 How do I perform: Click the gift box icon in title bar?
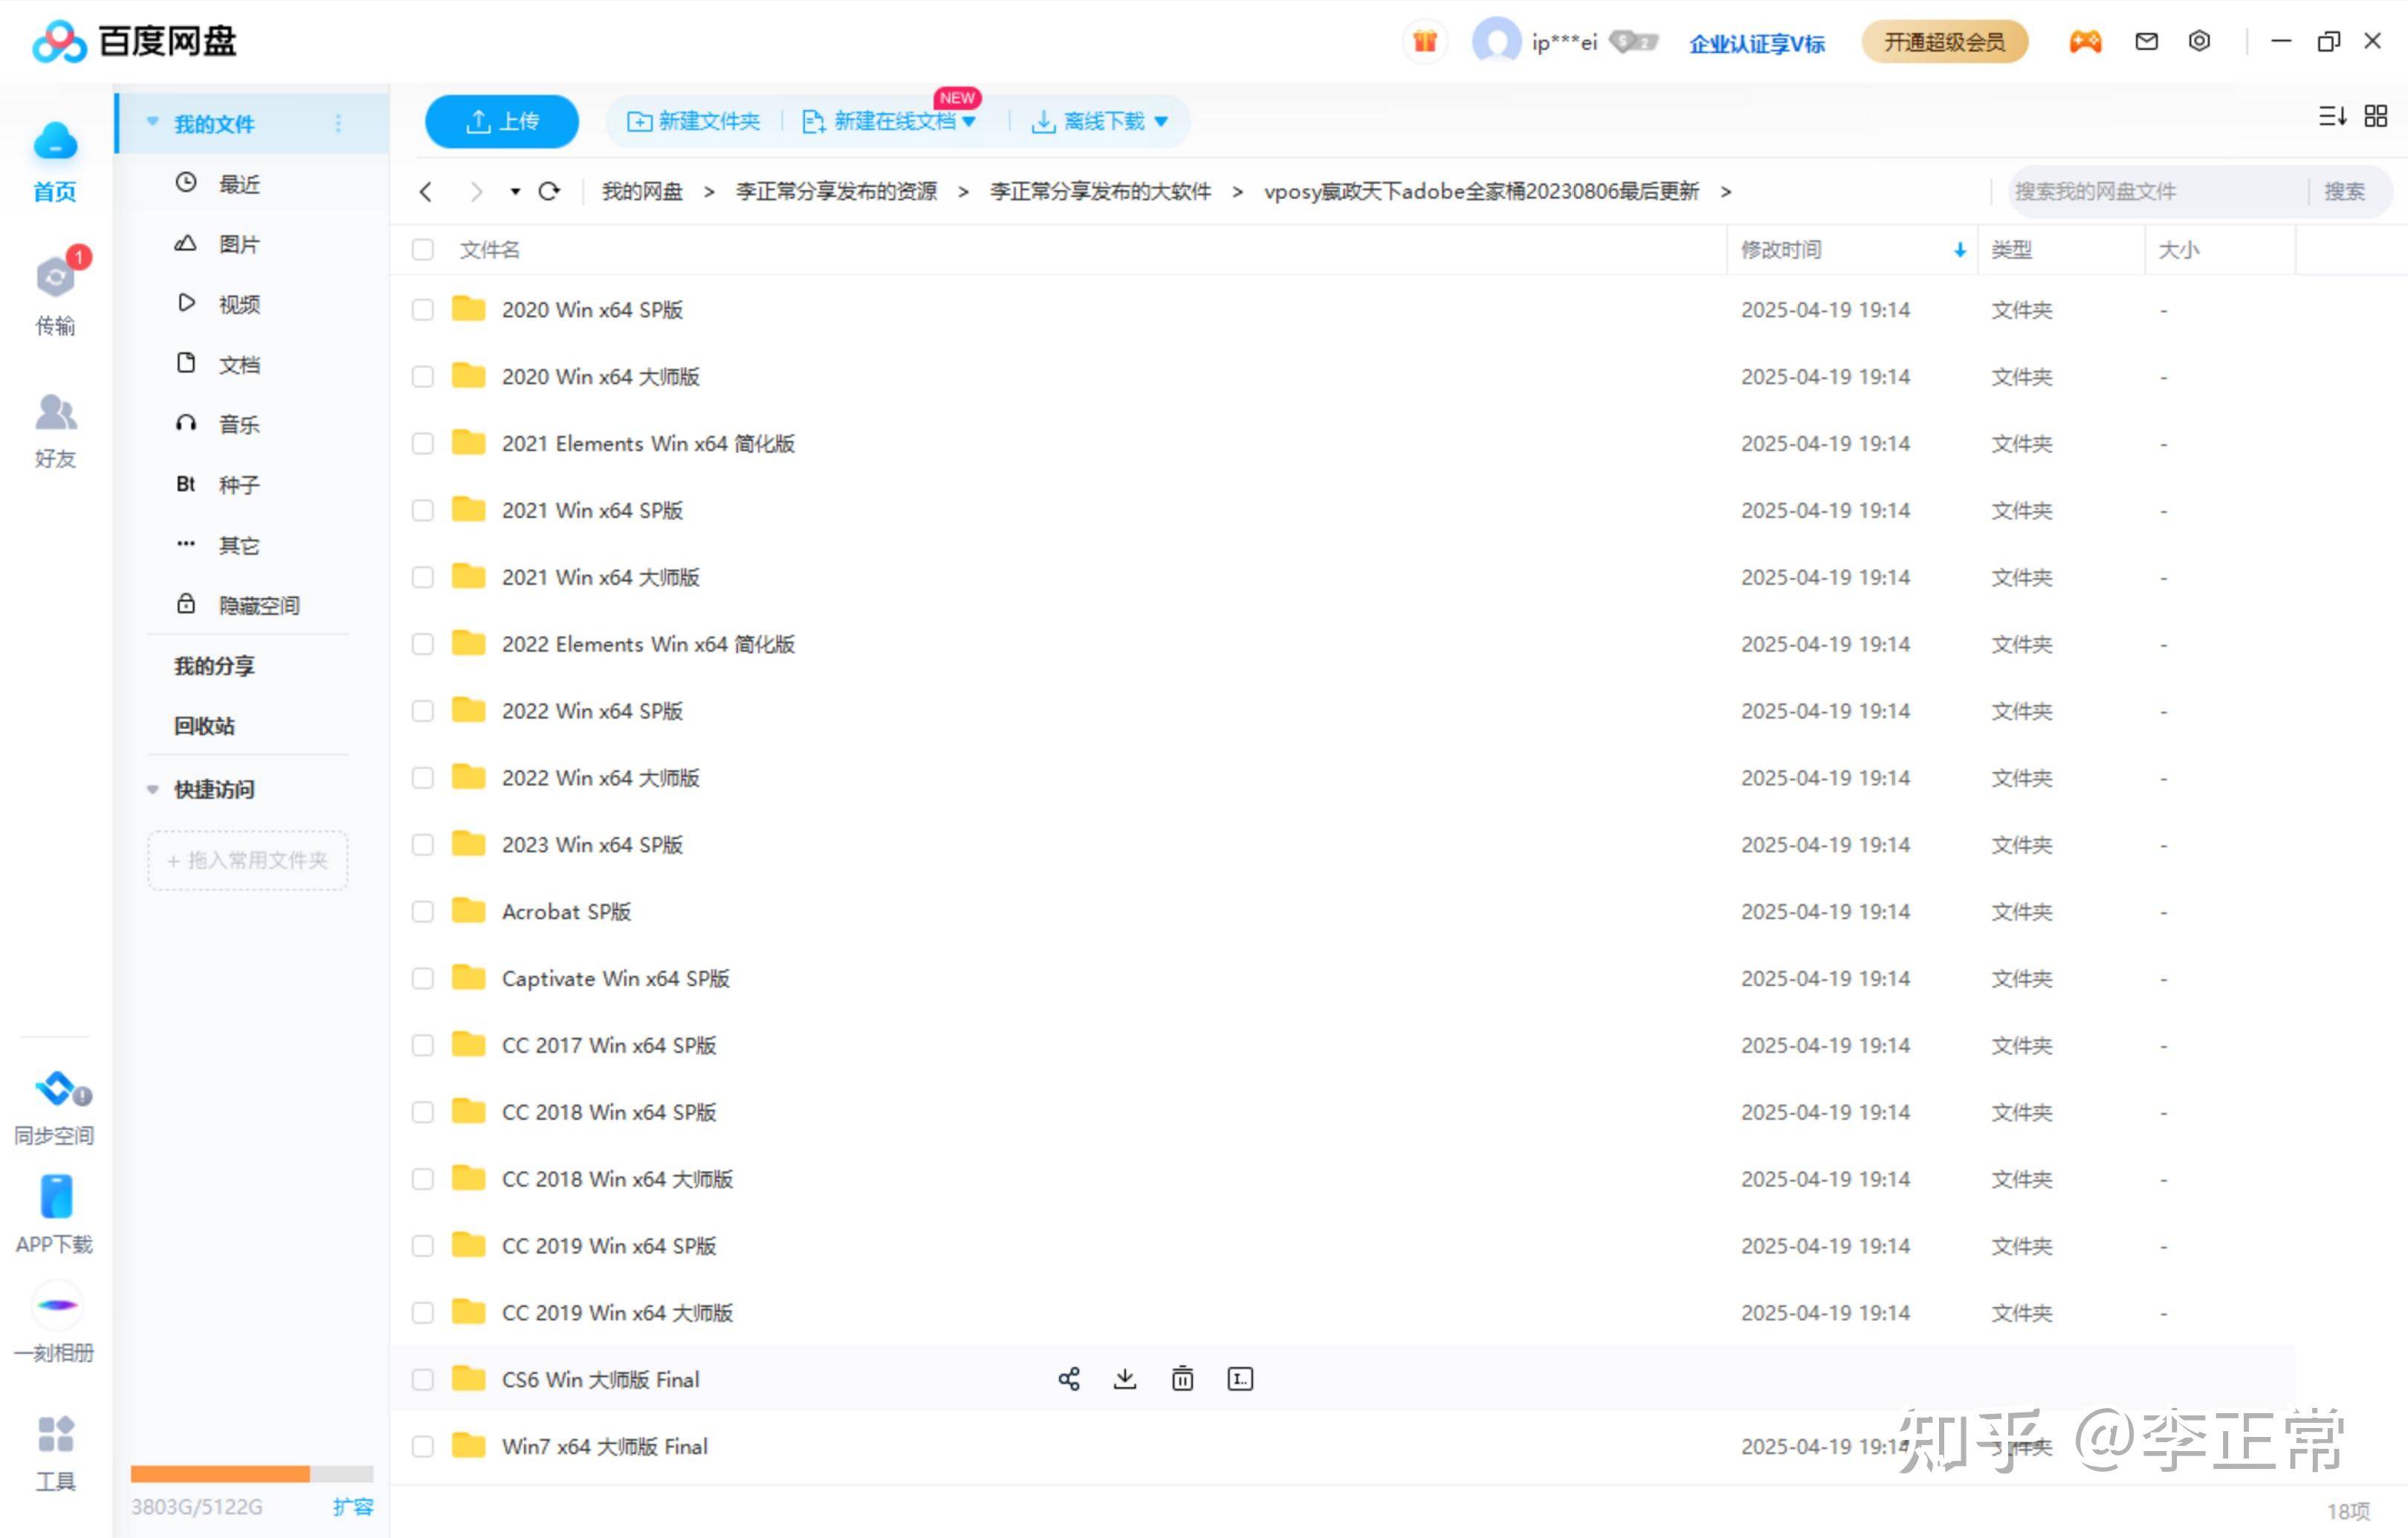tap(1424, 42)
